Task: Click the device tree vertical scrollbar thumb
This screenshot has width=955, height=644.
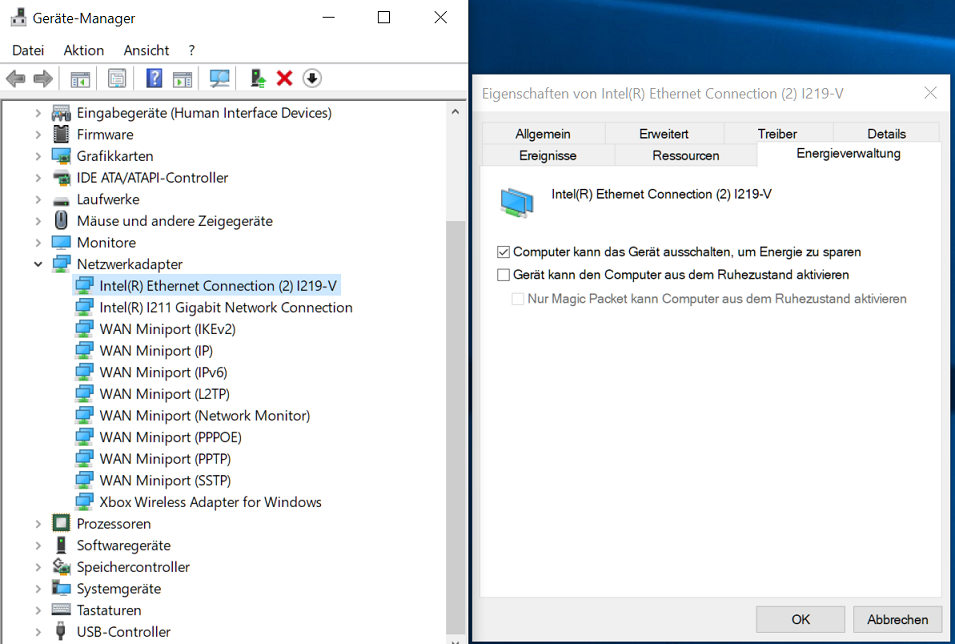Action: pos(455,426)
